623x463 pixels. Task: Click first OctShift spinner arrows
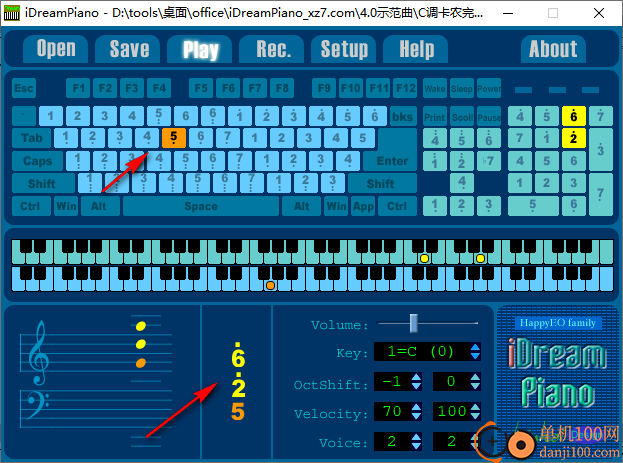tap(416, 382)
